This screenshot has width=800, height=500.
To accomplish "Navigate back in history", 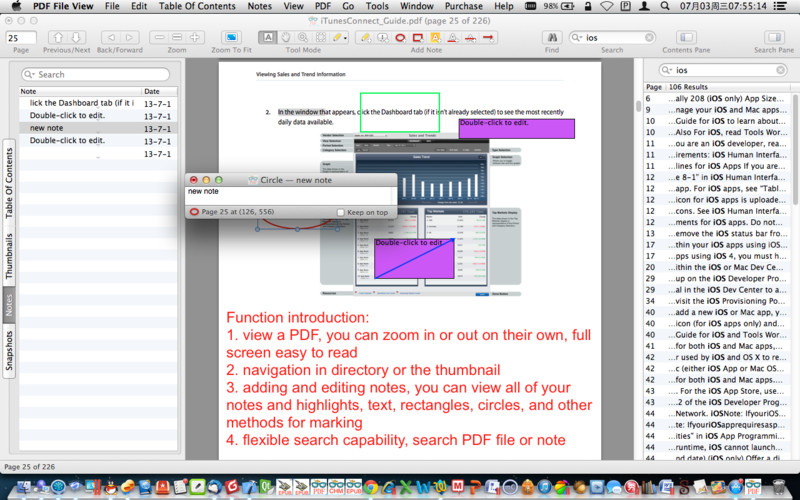I will 111,37.
